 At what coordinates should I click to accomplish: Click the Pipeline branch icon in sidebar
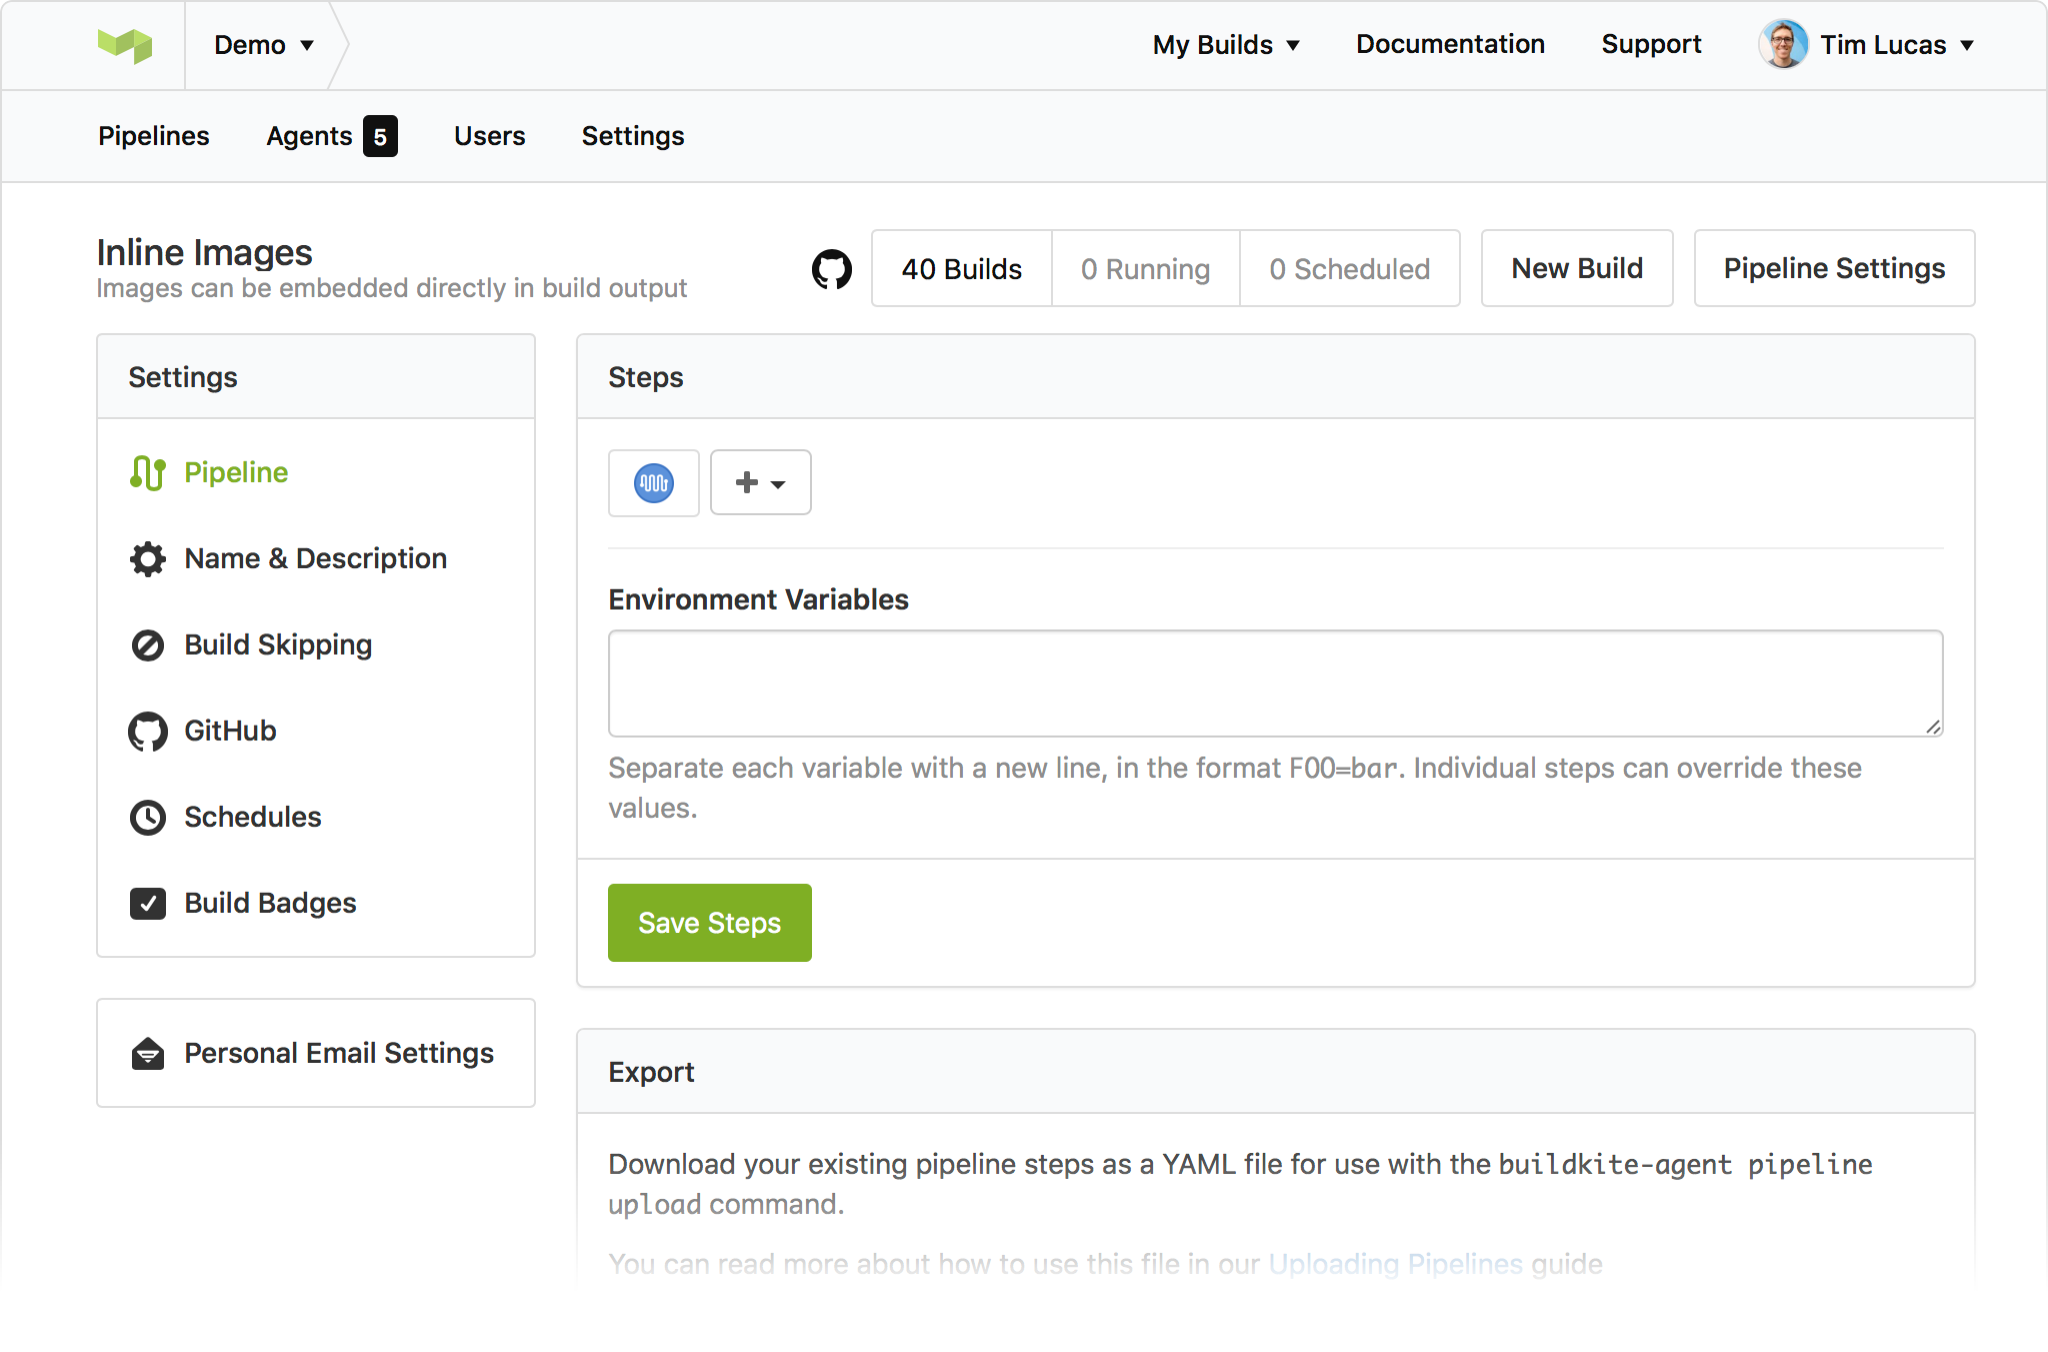(147, 473)
